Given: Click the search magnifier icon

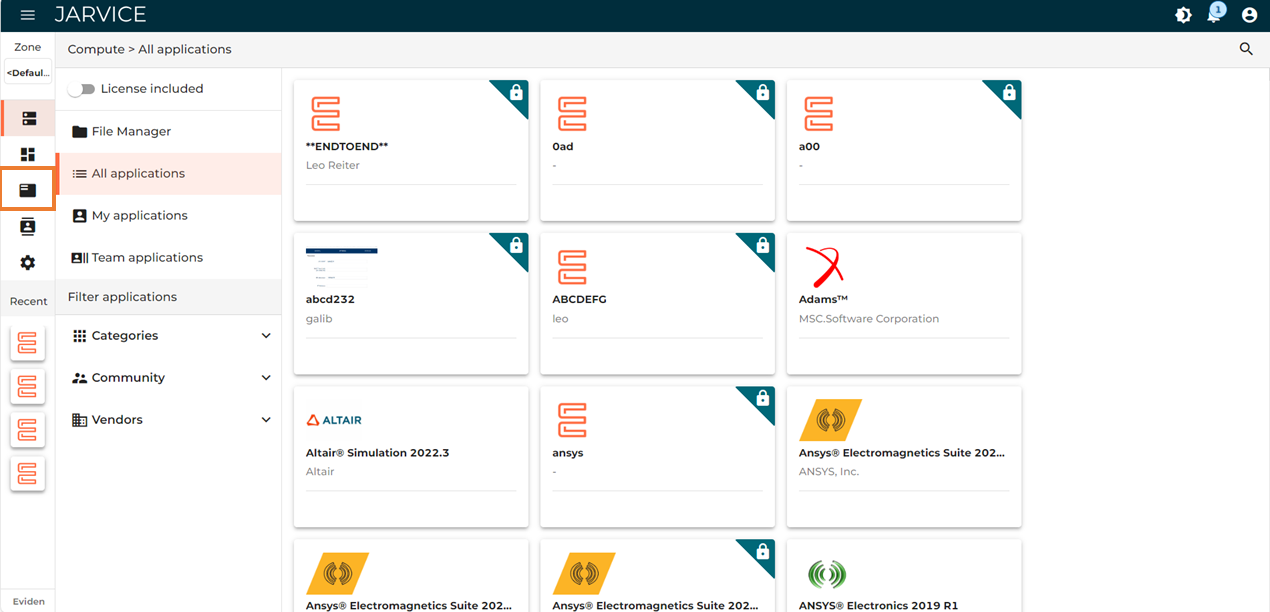Looking at the screenshot, I should tap(1246, 49).
